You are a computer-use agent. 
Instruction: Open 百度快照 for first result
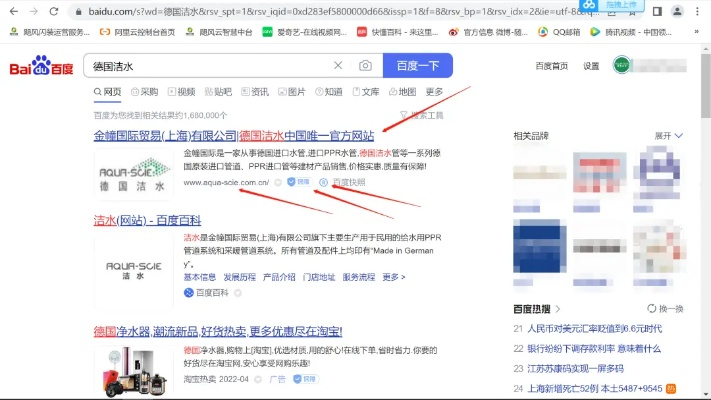pyautogui.click(x=342, y=182)
